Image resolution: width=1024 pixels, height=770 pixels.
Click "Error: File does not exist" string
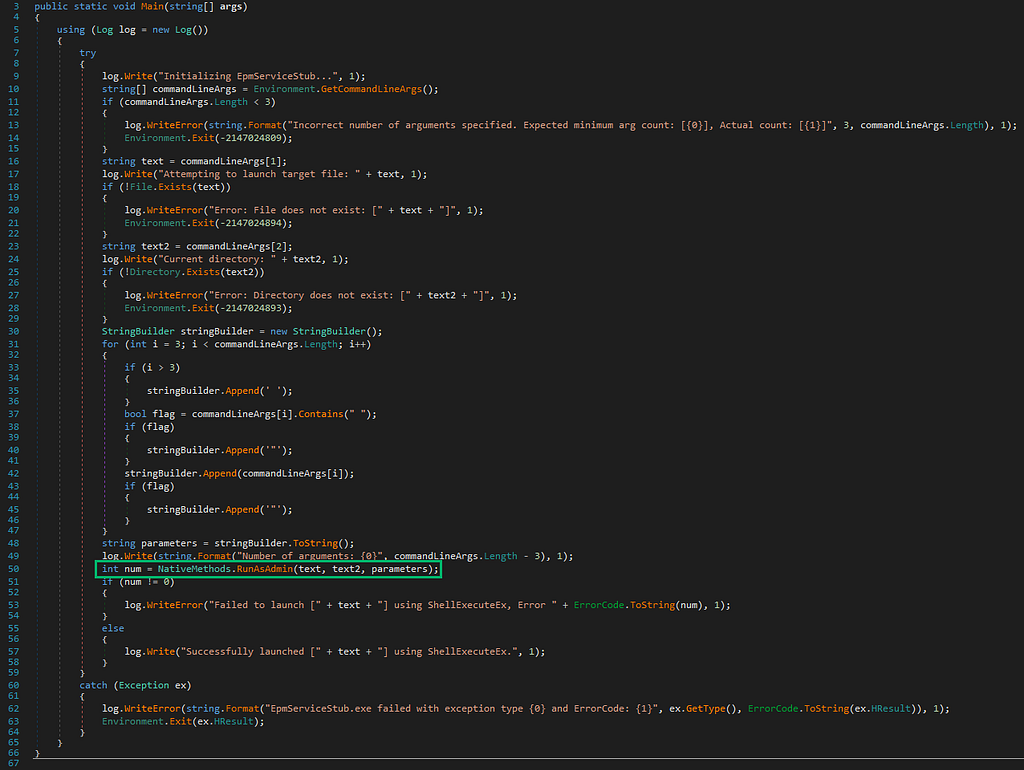[x=295, y=210]
